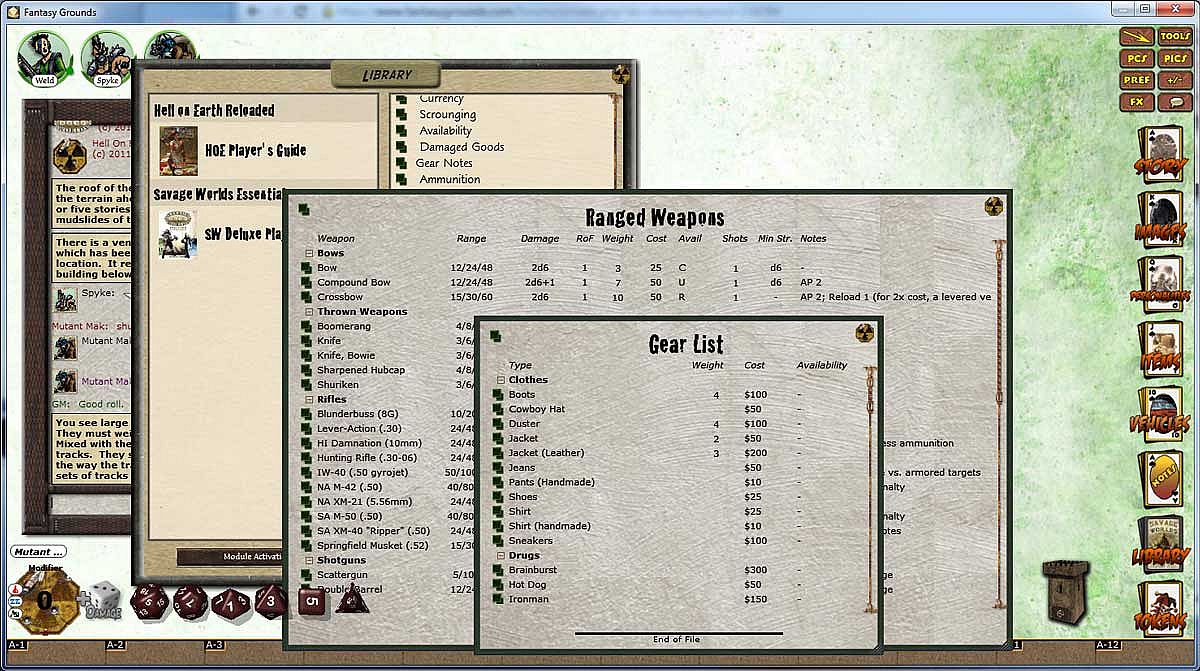Screen dimensions: 1200x671
Task: Open Ammunition entry in Library
Action: [x=449, y=179]
